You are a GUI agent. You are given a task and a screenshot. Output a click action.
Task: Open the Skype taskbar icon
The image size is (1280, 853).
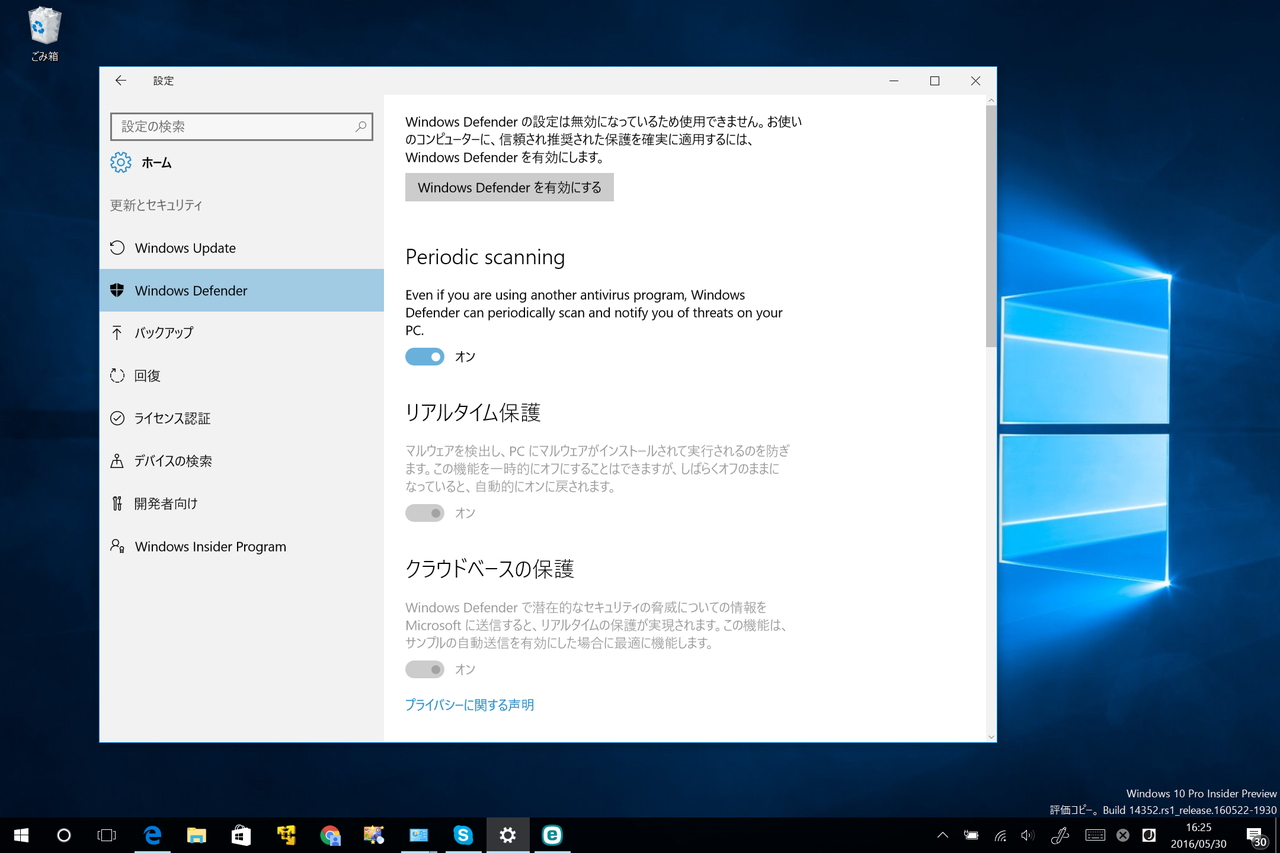463,835
